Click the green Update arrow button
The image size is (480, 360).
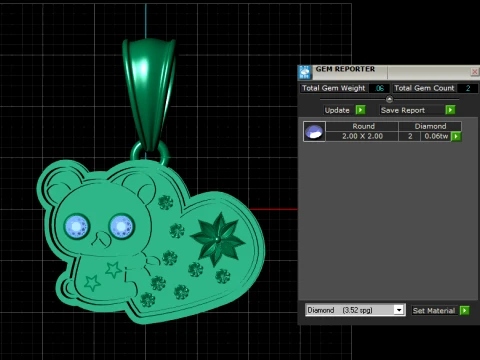click(x=360, y=110)
